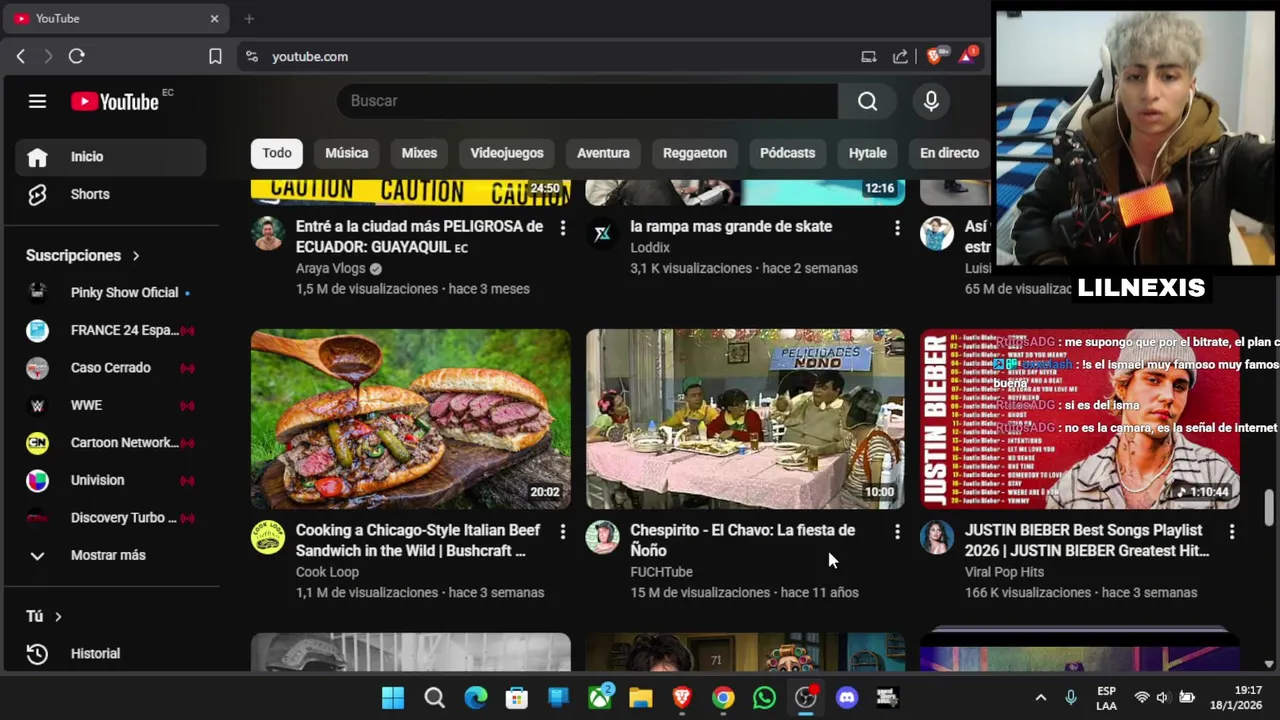Screen dimensions: 1280x720
Task: Open OBS Studio from the taskbar
Action: (806, 698)
